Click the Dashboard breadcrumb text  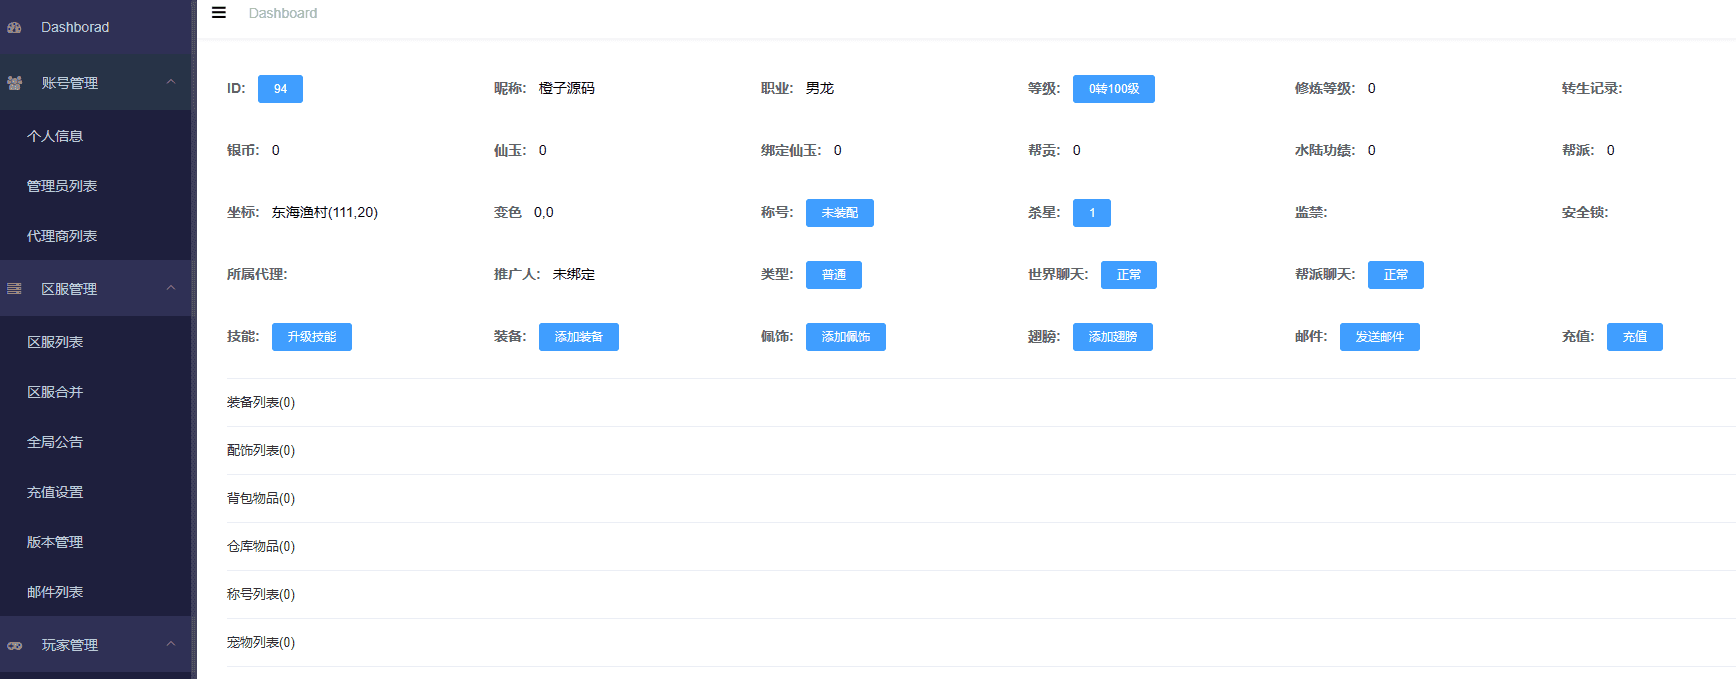[x=283, y=13]
